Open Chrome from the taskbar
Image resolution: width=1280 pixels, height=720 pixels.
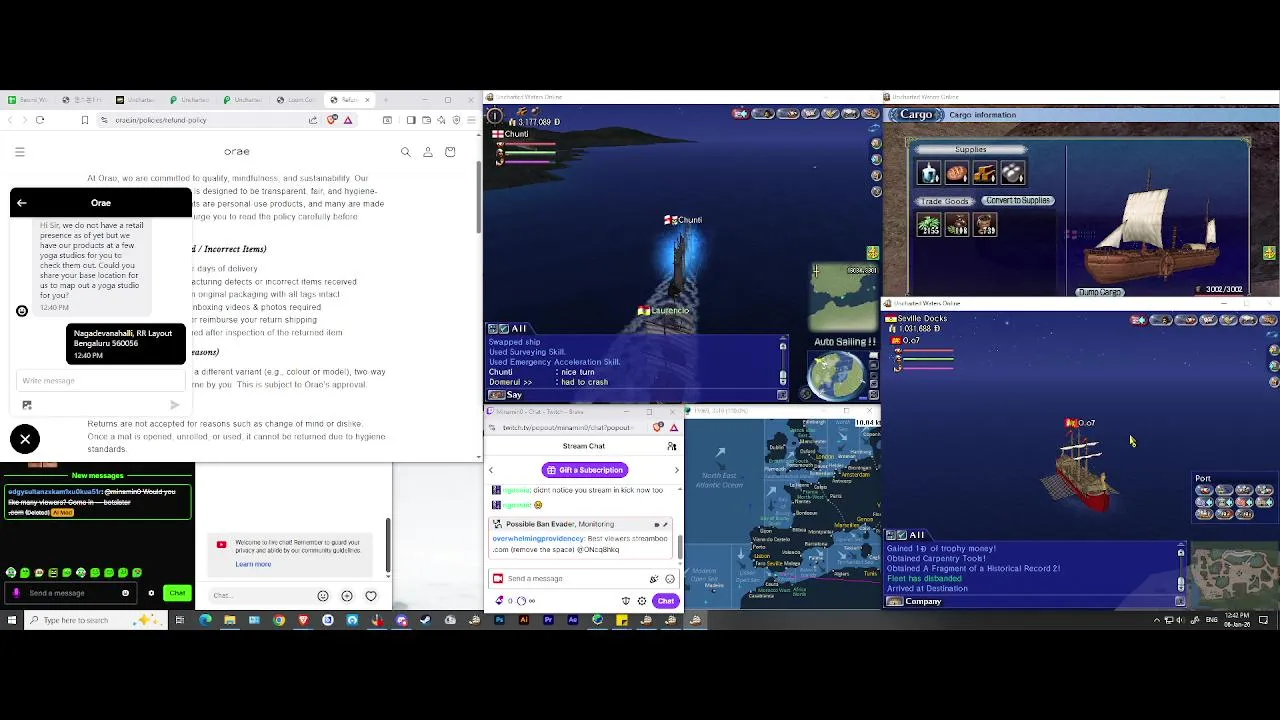279,620
